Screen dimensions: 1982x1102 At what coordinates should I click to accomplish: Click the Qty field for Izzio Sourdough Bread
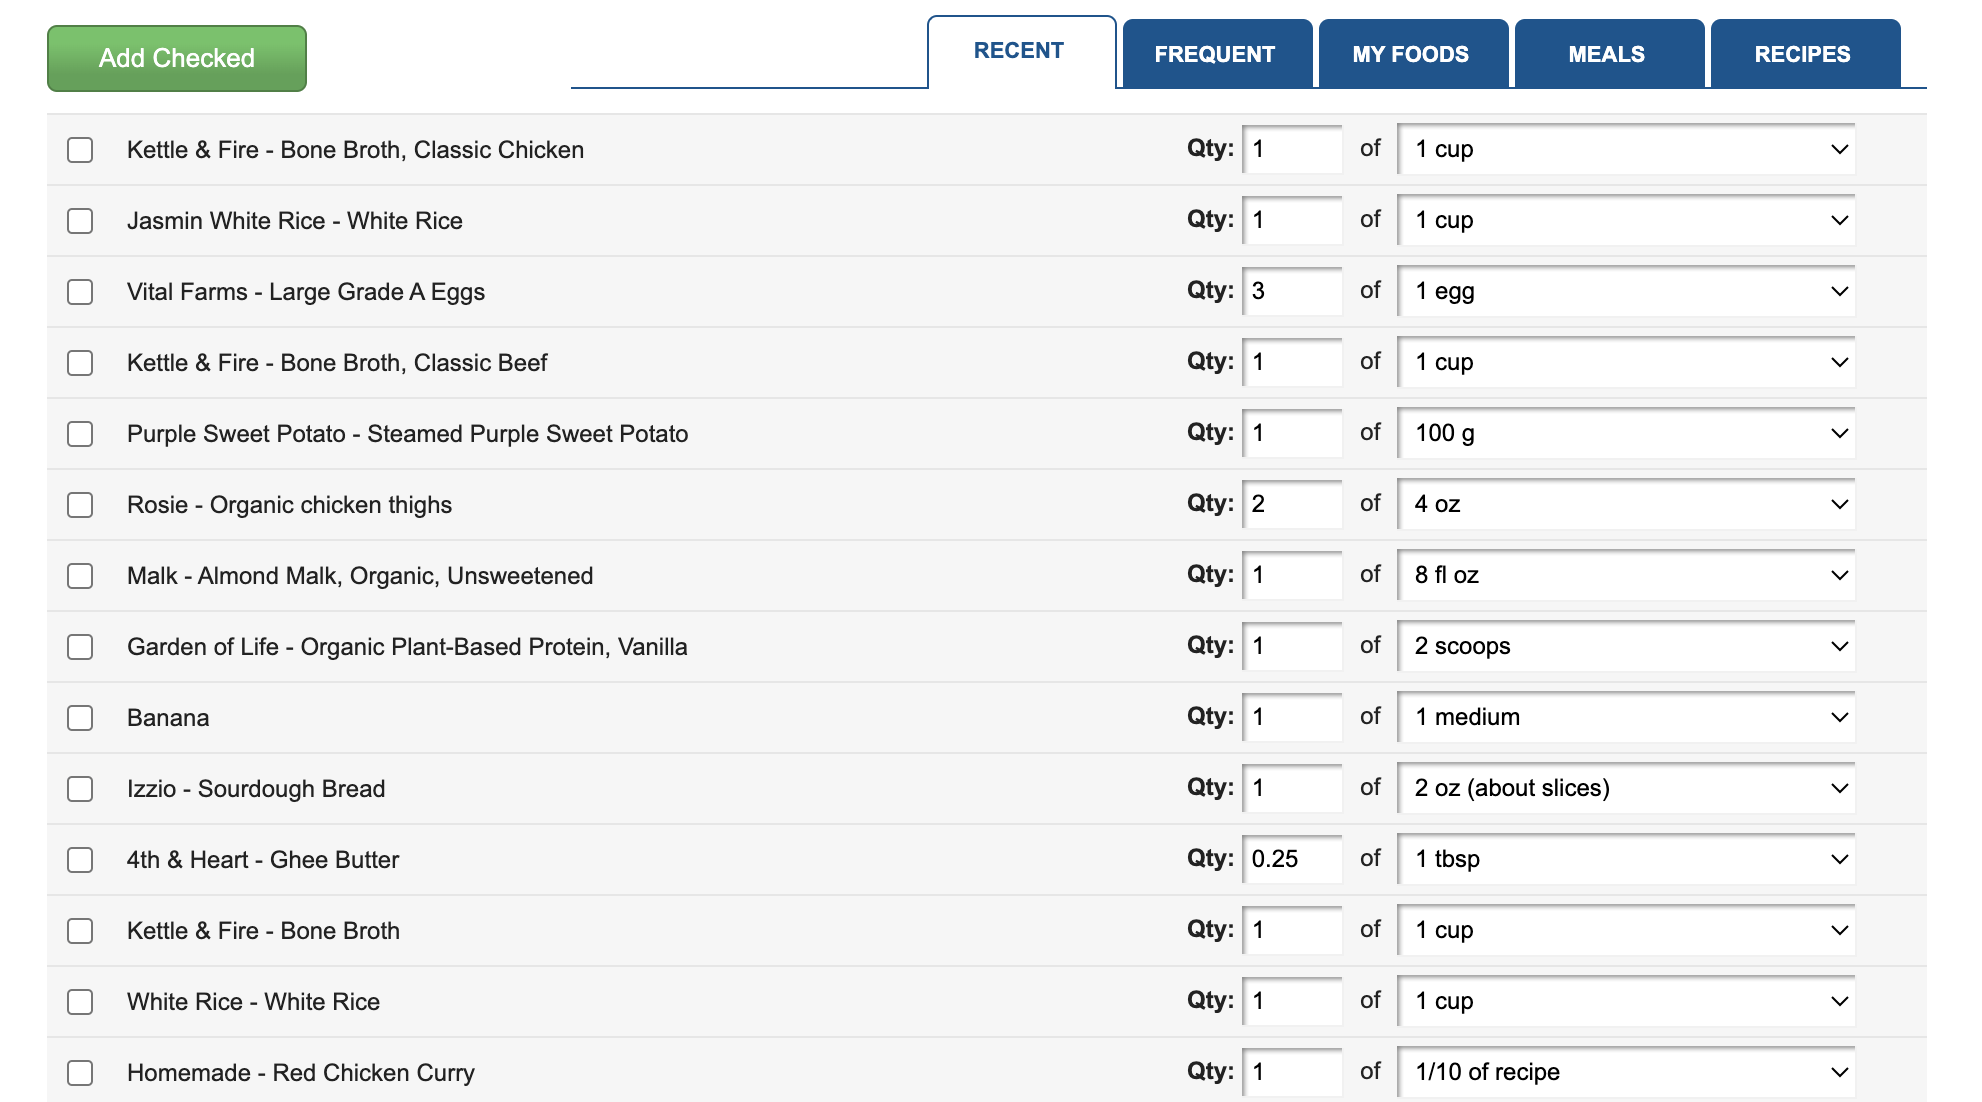tap(1292, 788)
